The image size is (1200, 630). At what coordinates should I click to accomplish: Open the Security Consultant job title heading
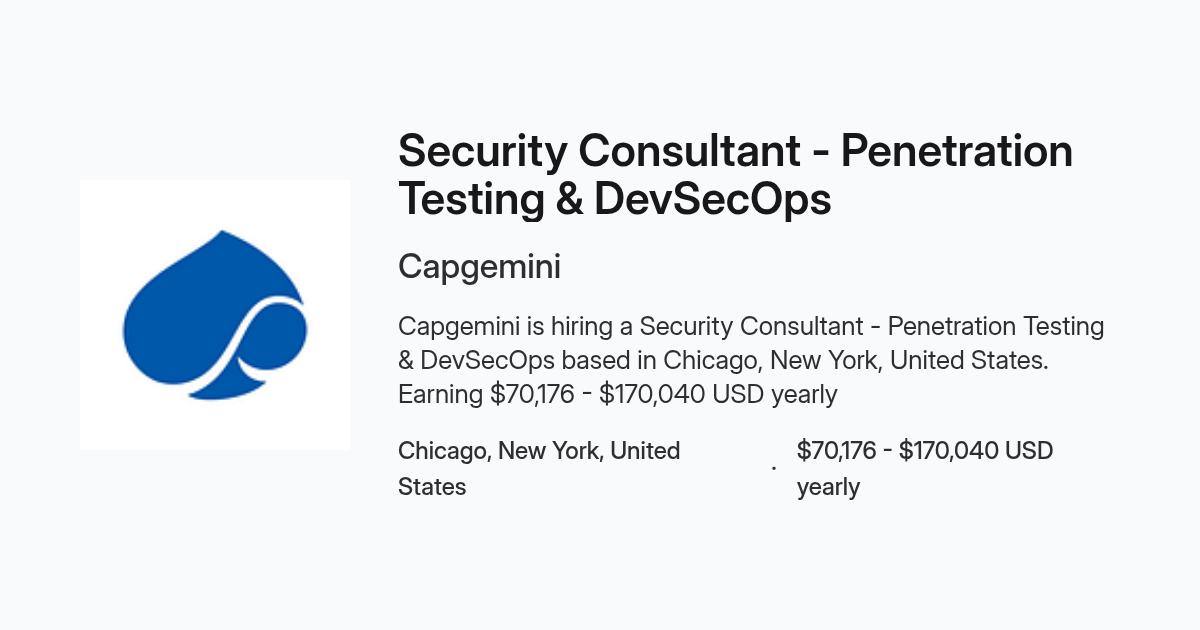coord(735,175)
